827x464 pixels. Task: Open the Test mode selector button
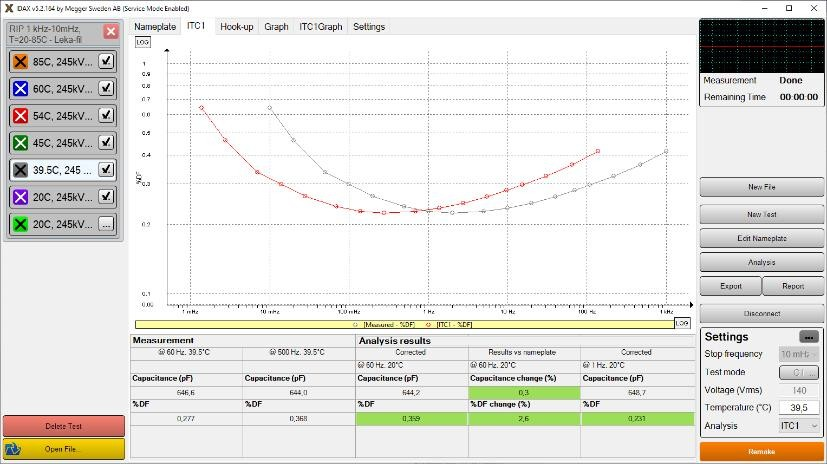pyautogui.click(x=798, y=372)
